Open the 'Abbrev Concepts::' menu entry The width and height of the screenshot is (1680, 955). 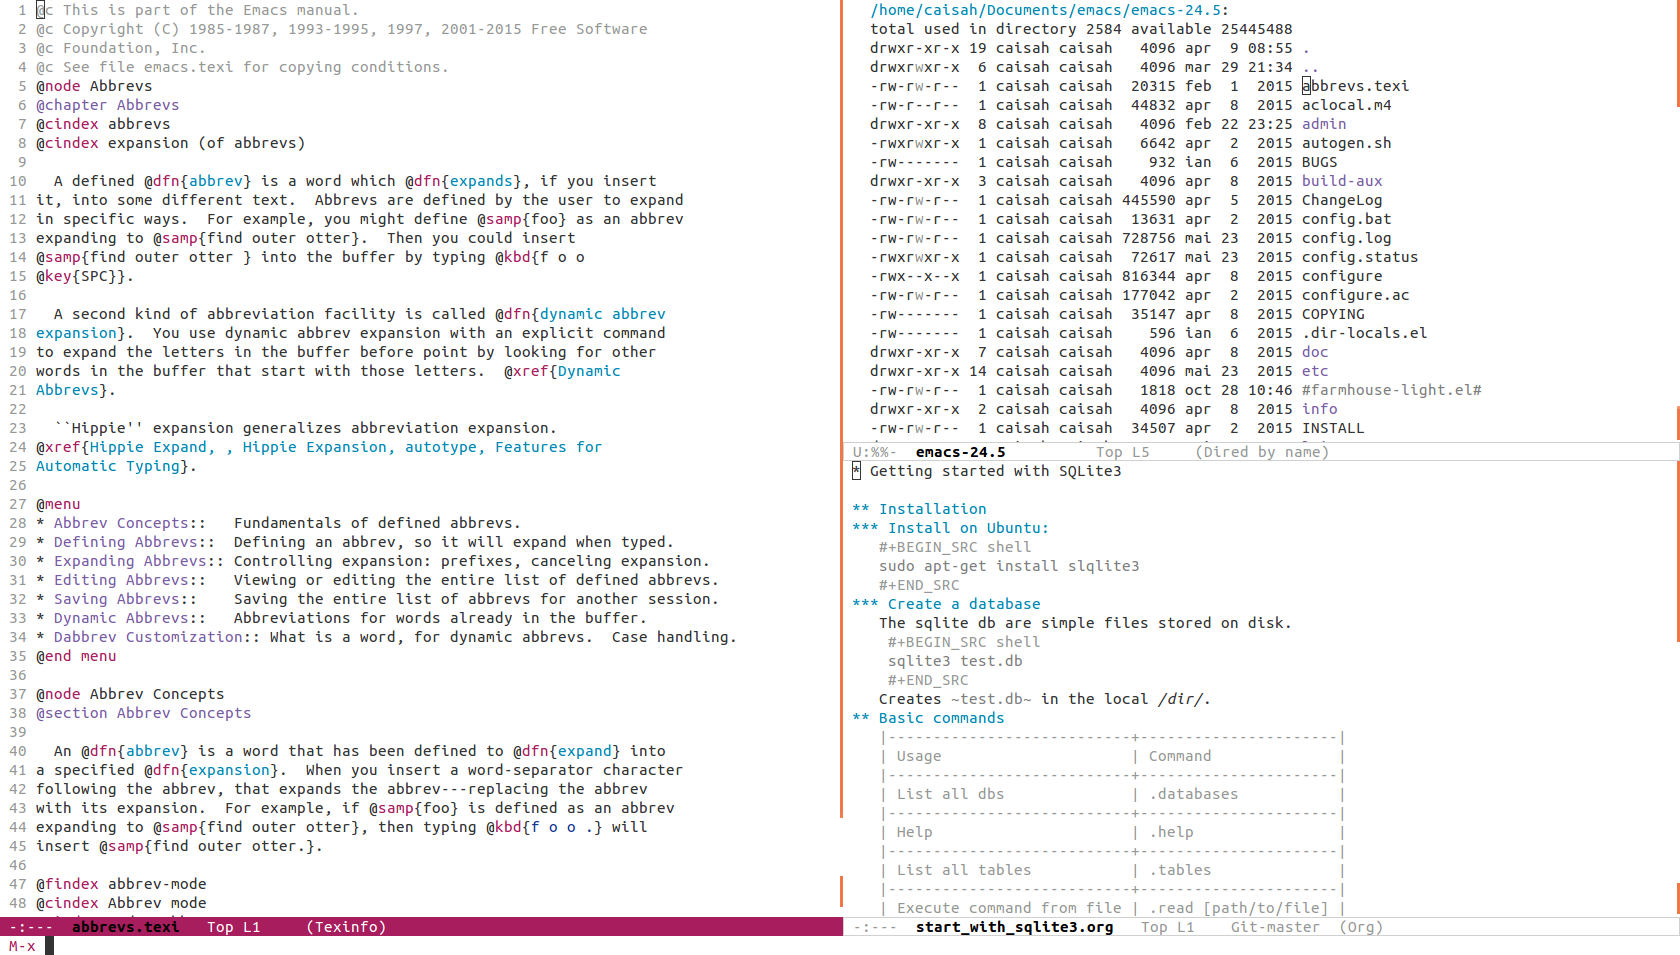point(130,523)
